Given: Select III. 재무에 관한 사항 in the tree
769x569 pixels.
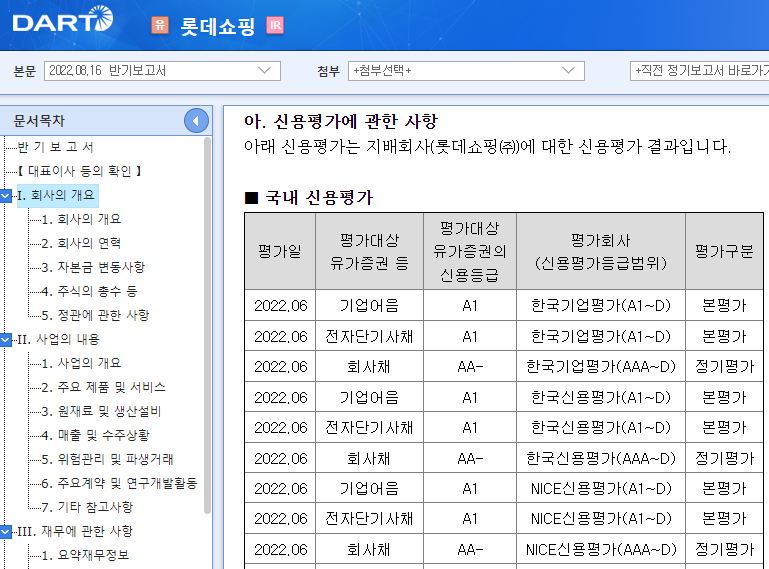Looking at the screenshot, I should (x=75, y=531).
